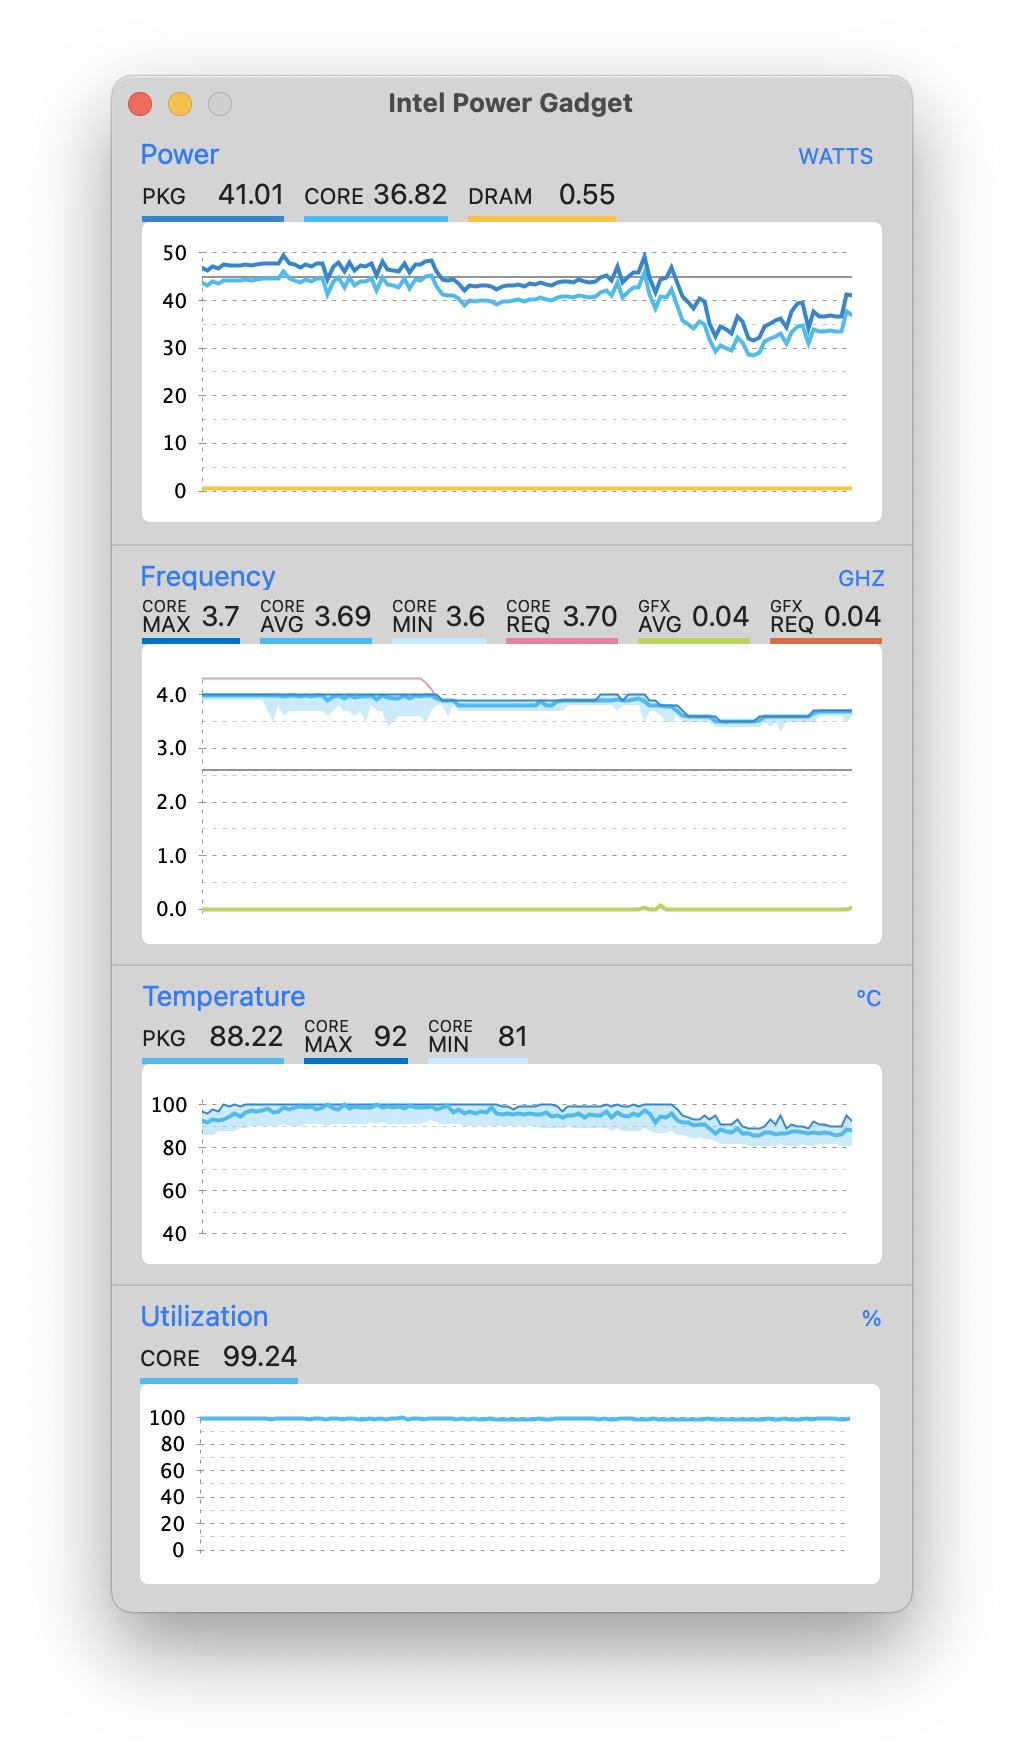Click the yellow DRAM power color bar

[x=541, y=218]
